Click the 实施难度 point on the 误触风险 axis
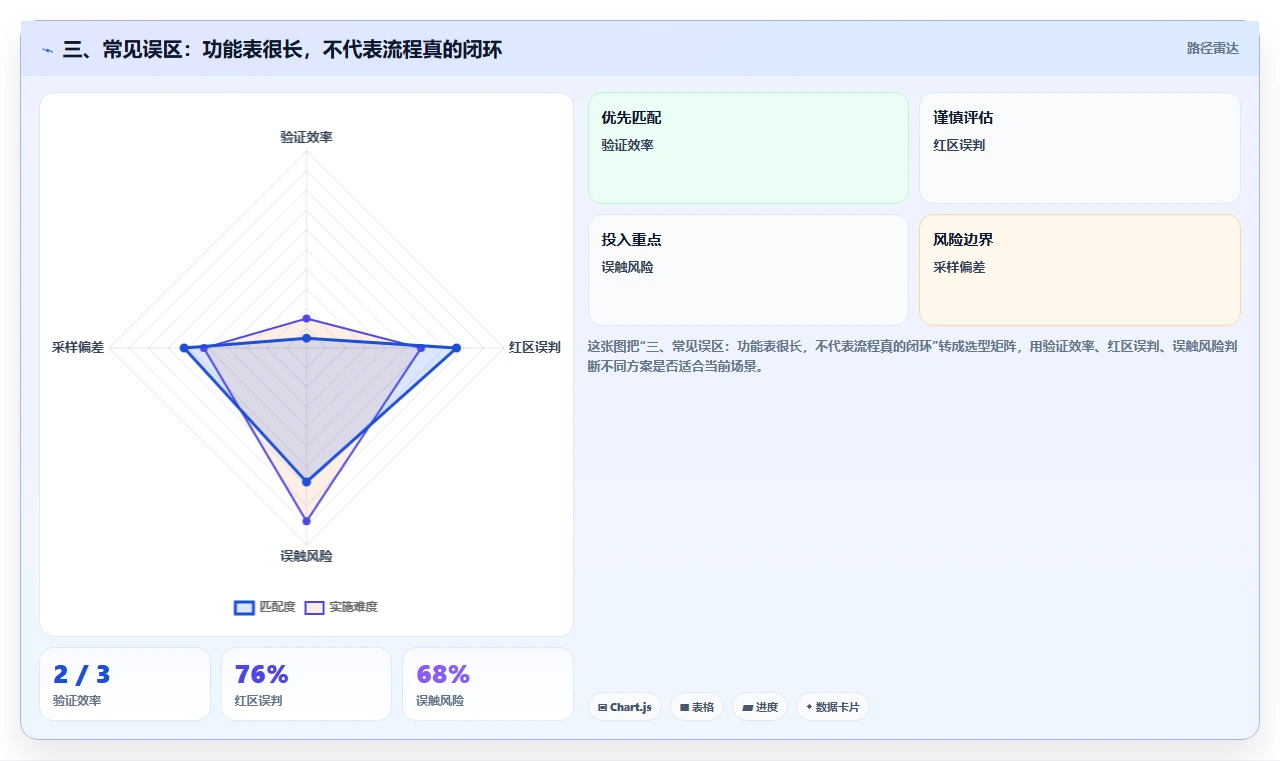 [307, 521]
